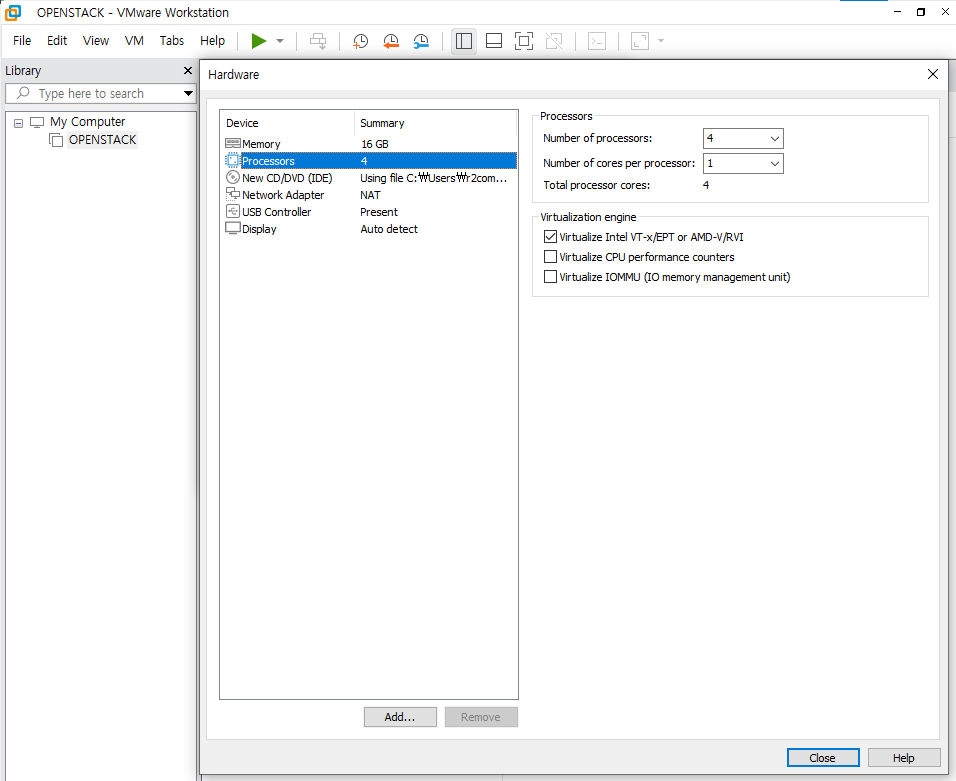Click the Remove hardware button

click(481, 717)
